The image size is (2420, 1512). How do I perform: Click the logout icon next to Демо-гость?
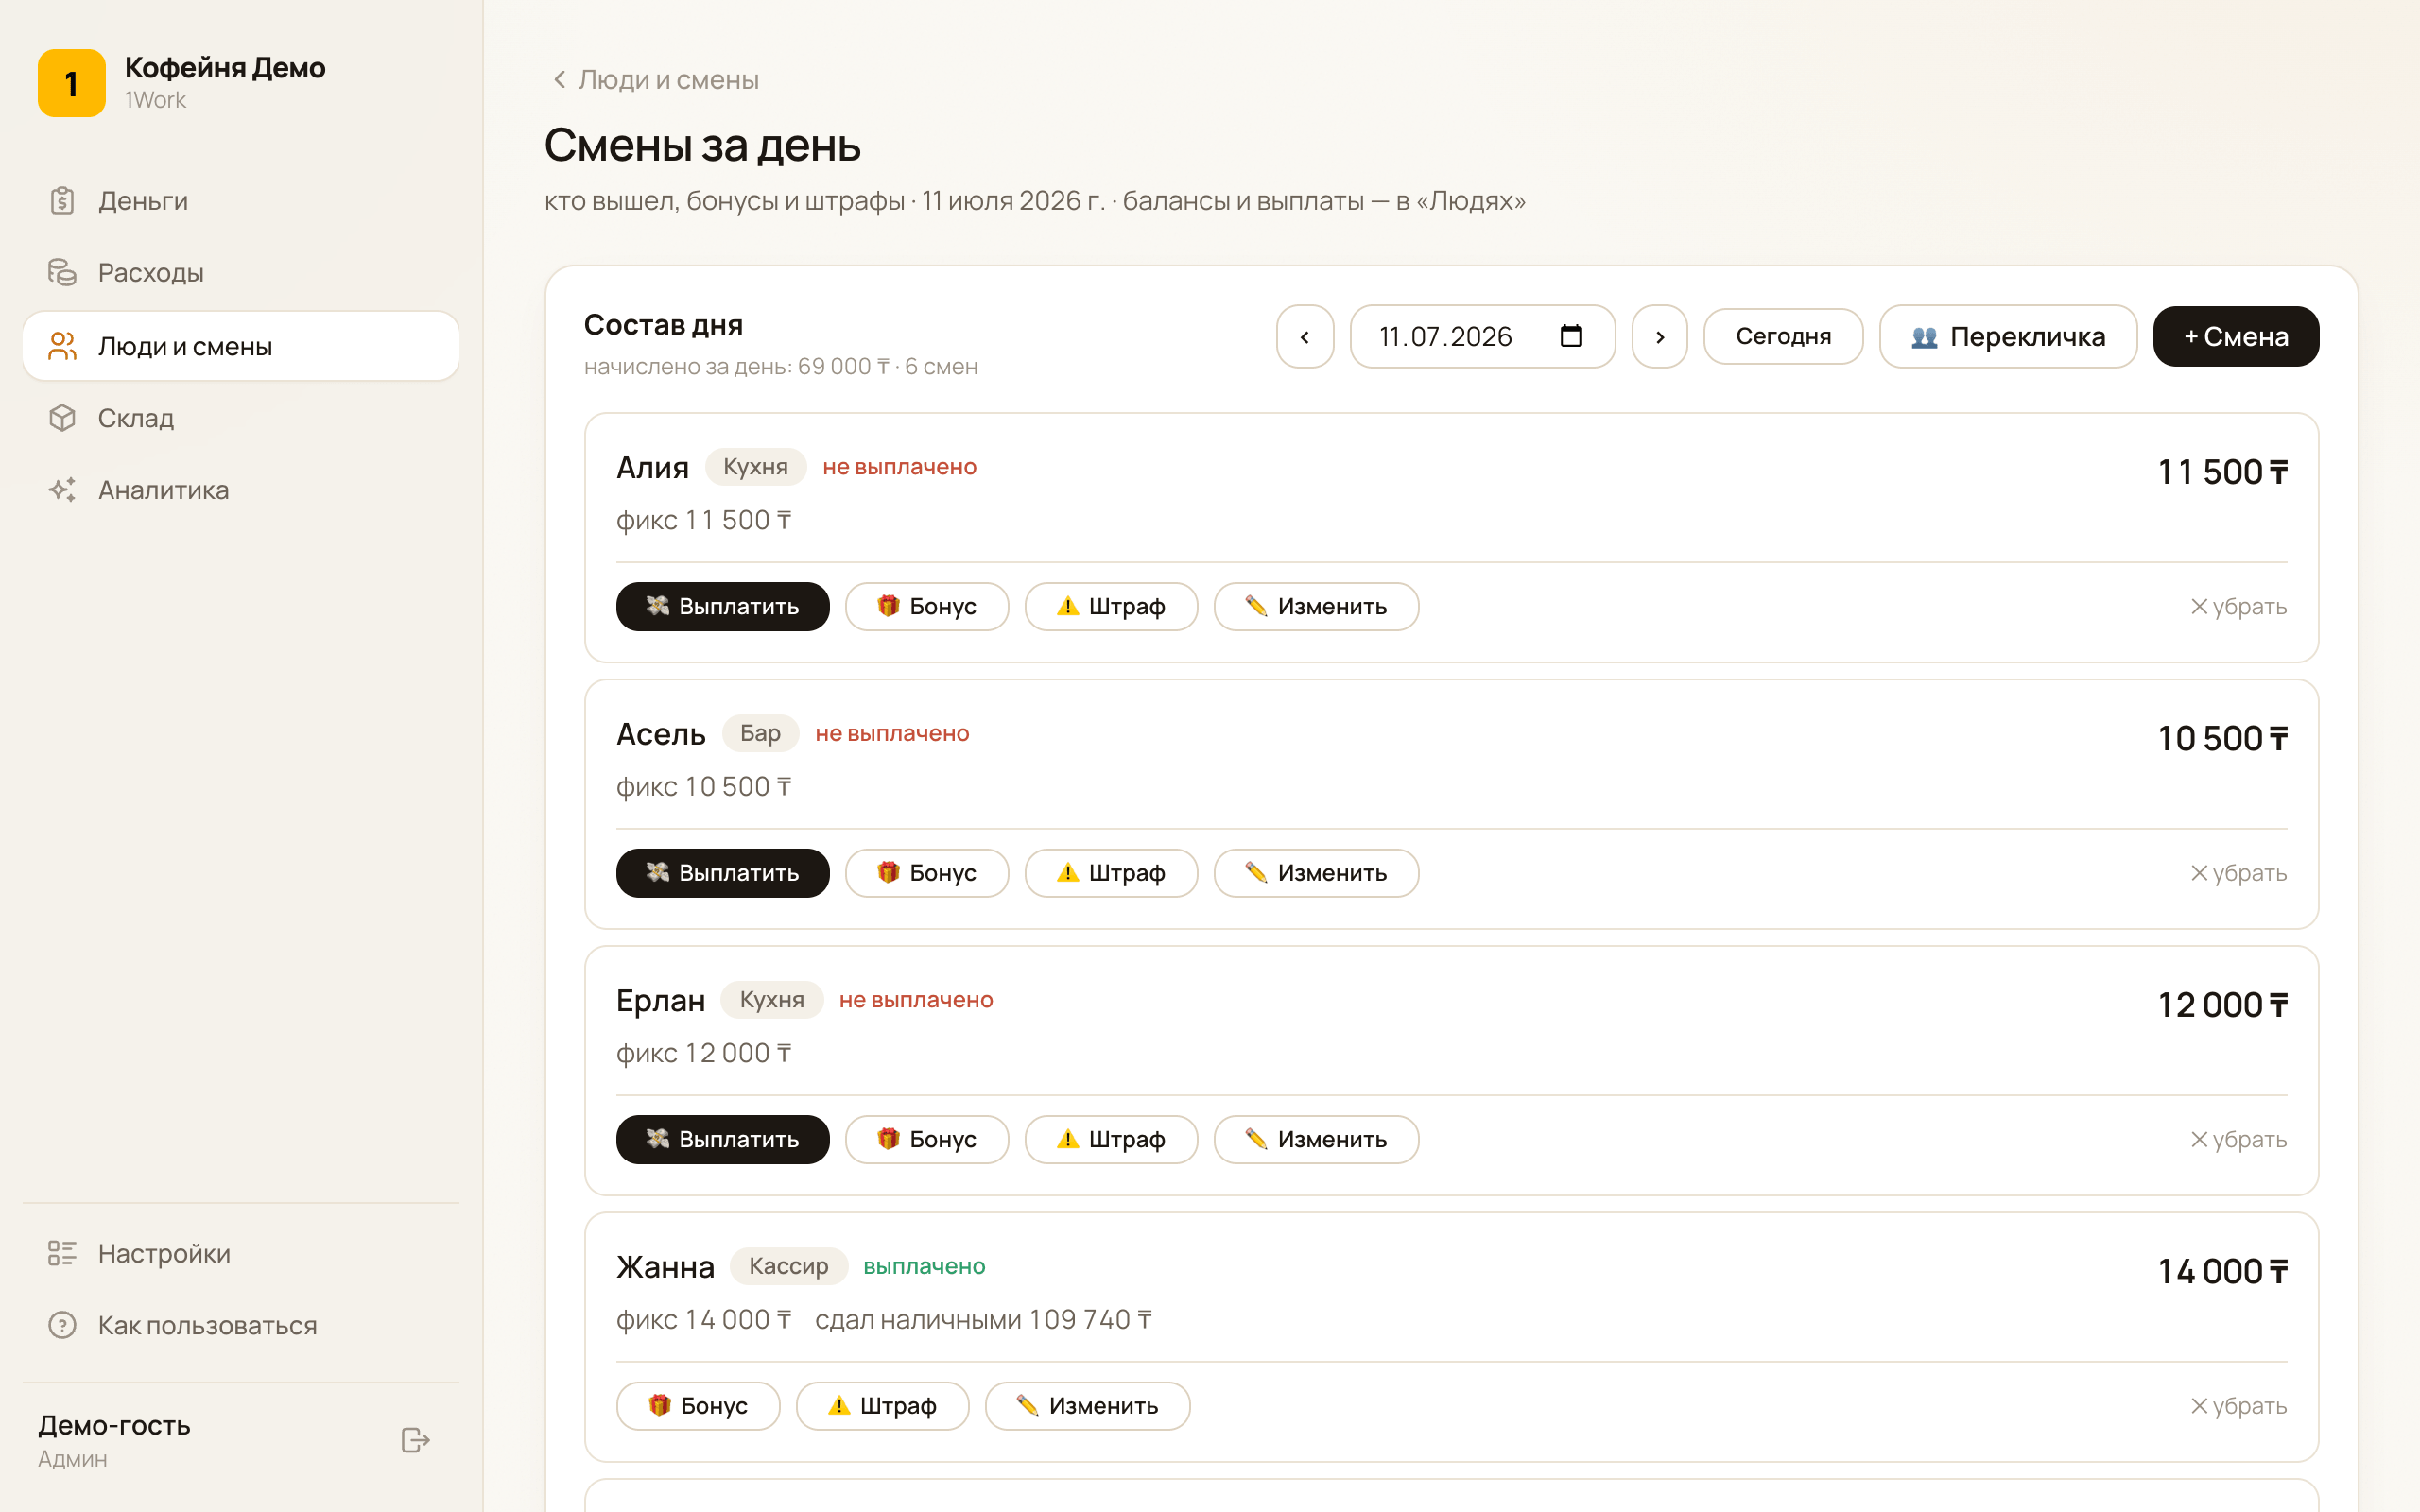click(x=416, y=1440)
